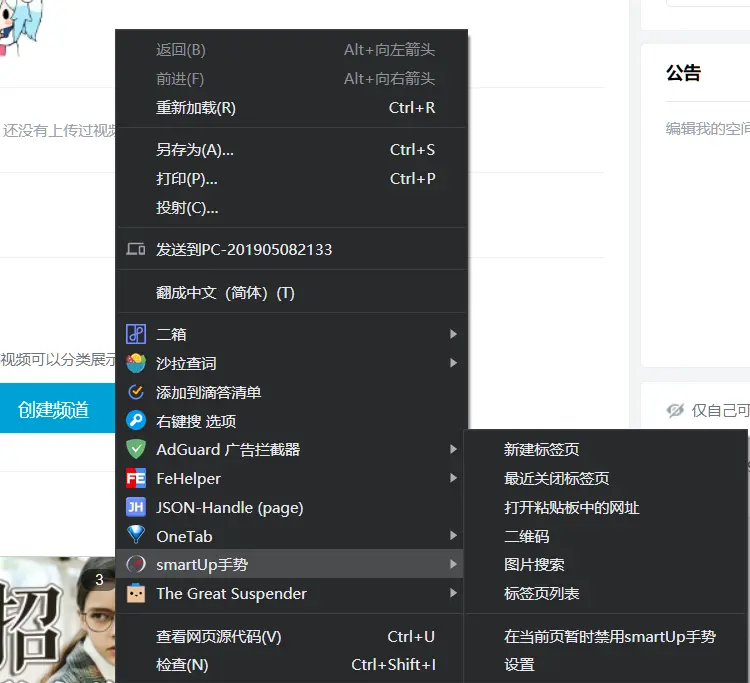Click the 二箱 extension icon
Viewport: 750px width, 683px height.
(136, 334)
